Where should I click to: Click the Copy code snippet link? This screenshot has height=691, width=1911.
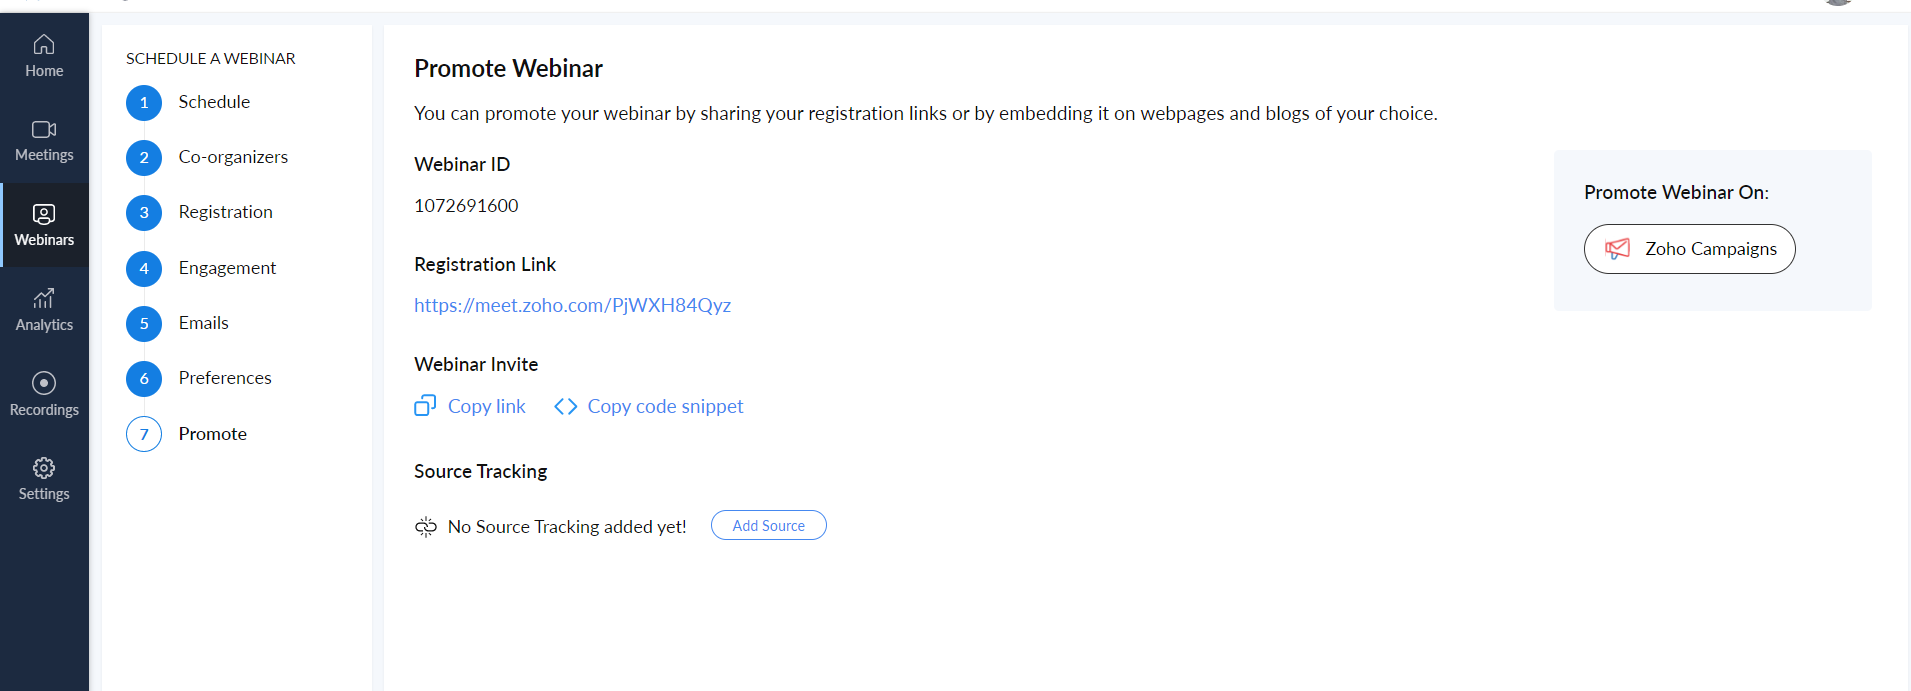pyautogui.click(x=665, y=406)
